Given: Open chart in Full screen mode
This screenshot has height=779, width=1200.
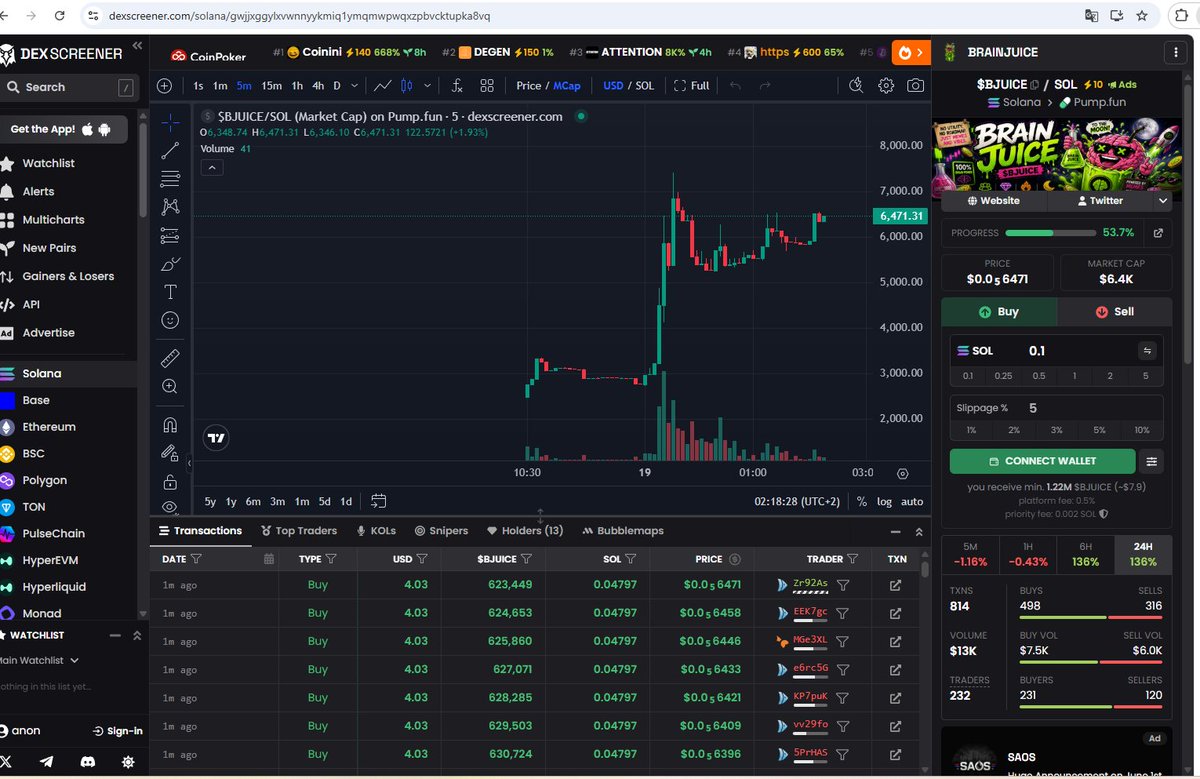Looking at the screenshot, I should coord(692,86).
